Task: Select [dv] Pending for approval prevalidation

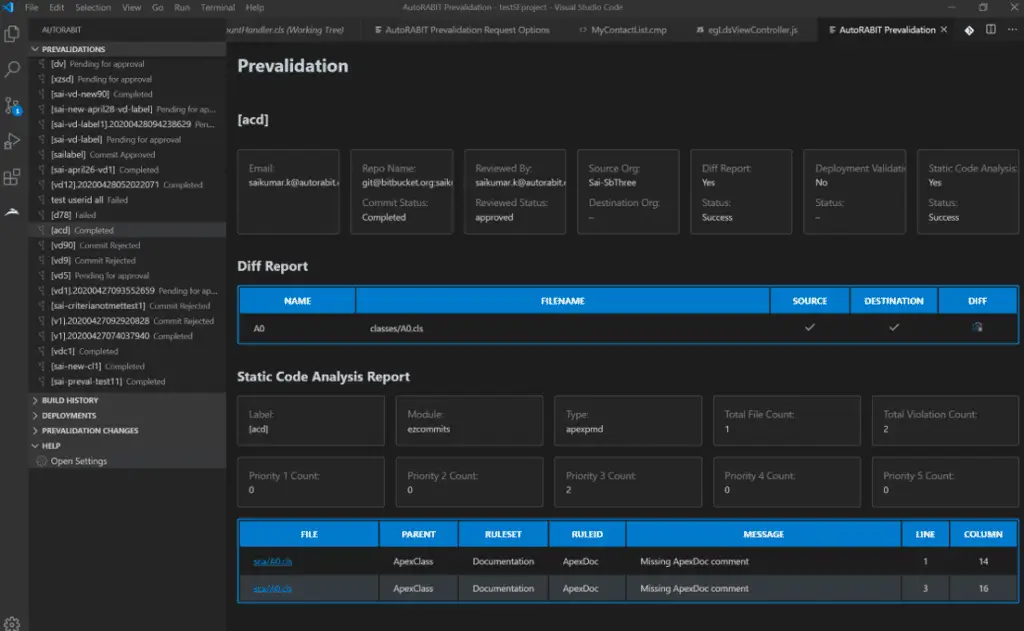Action: point(127,64)
